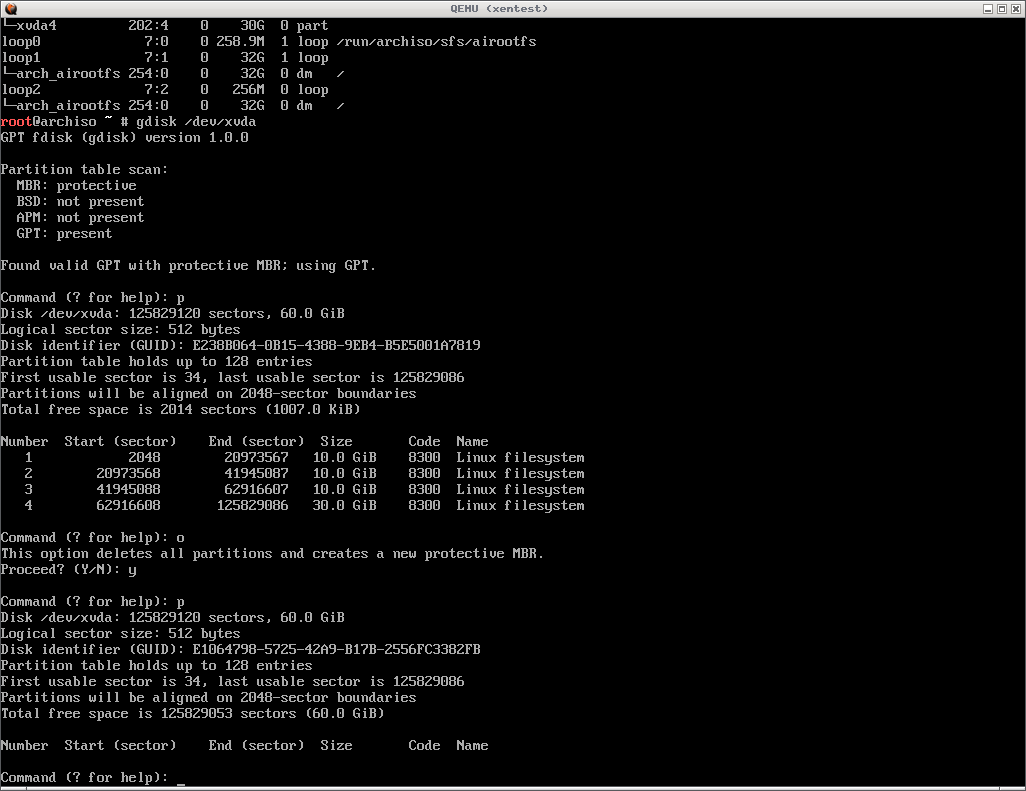
Task: Maximize the QEMU xentest window
Action: (1002, 8)
